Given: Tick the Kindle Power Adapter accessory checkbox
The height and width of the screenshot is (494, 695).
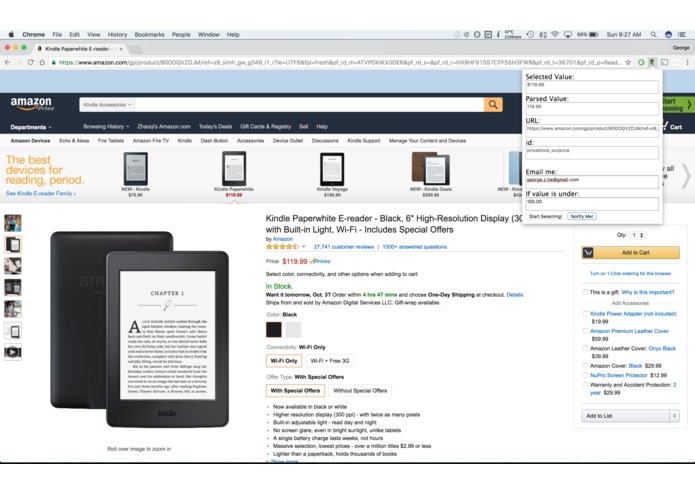Looking at the screenshot, I should pyautogui.click(x=585, y=313).
